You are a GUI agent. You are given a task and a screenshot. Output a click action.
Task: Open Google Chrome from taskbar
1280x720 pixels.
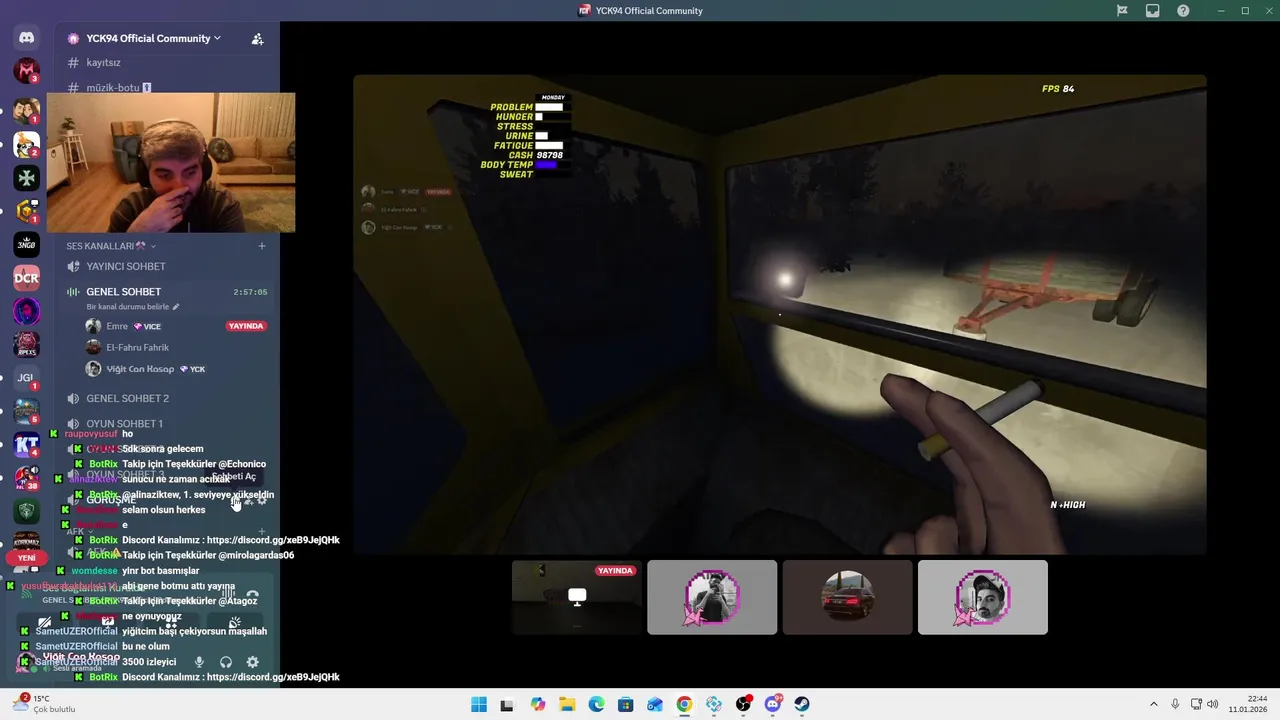684,704
